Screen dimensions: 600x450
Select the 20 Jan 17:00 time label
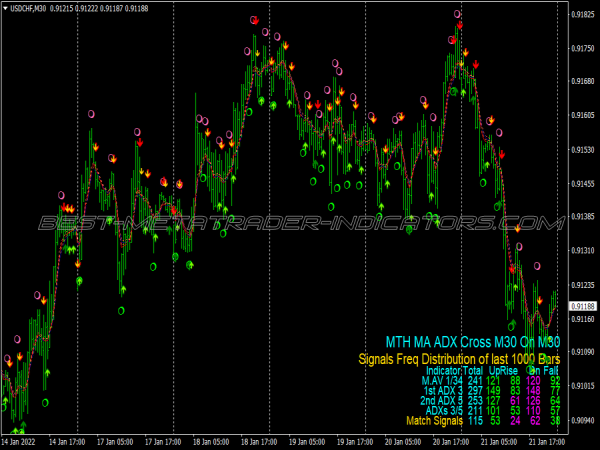tap(451, 442)
